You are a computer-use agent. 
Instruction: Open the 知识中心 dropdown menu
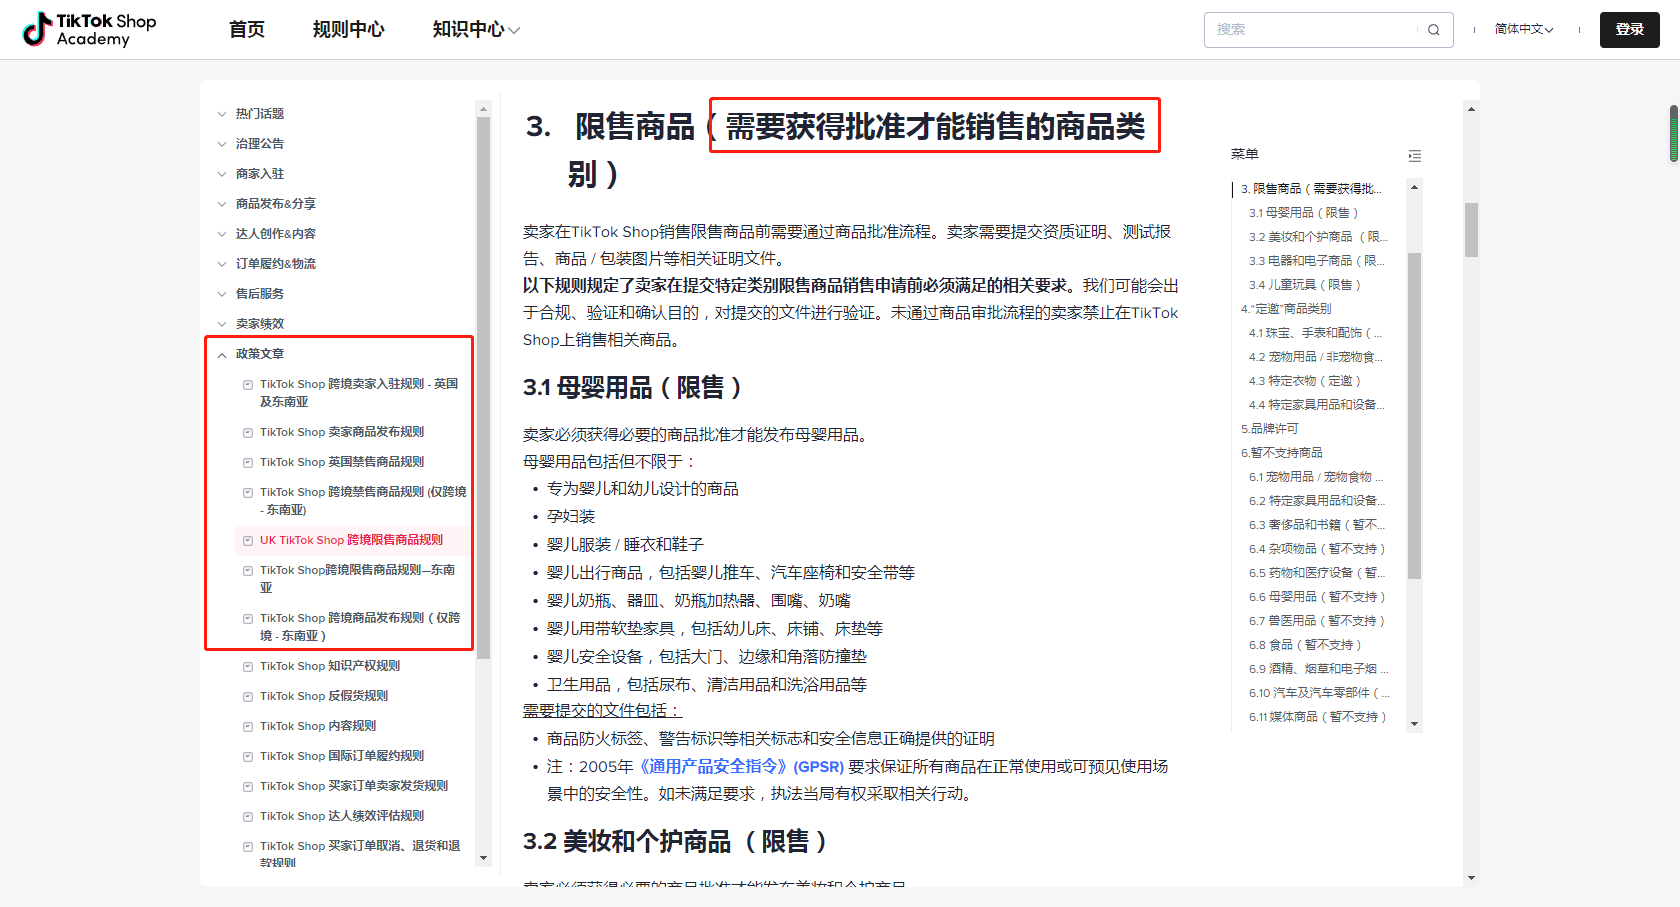[x=476, y=30]
